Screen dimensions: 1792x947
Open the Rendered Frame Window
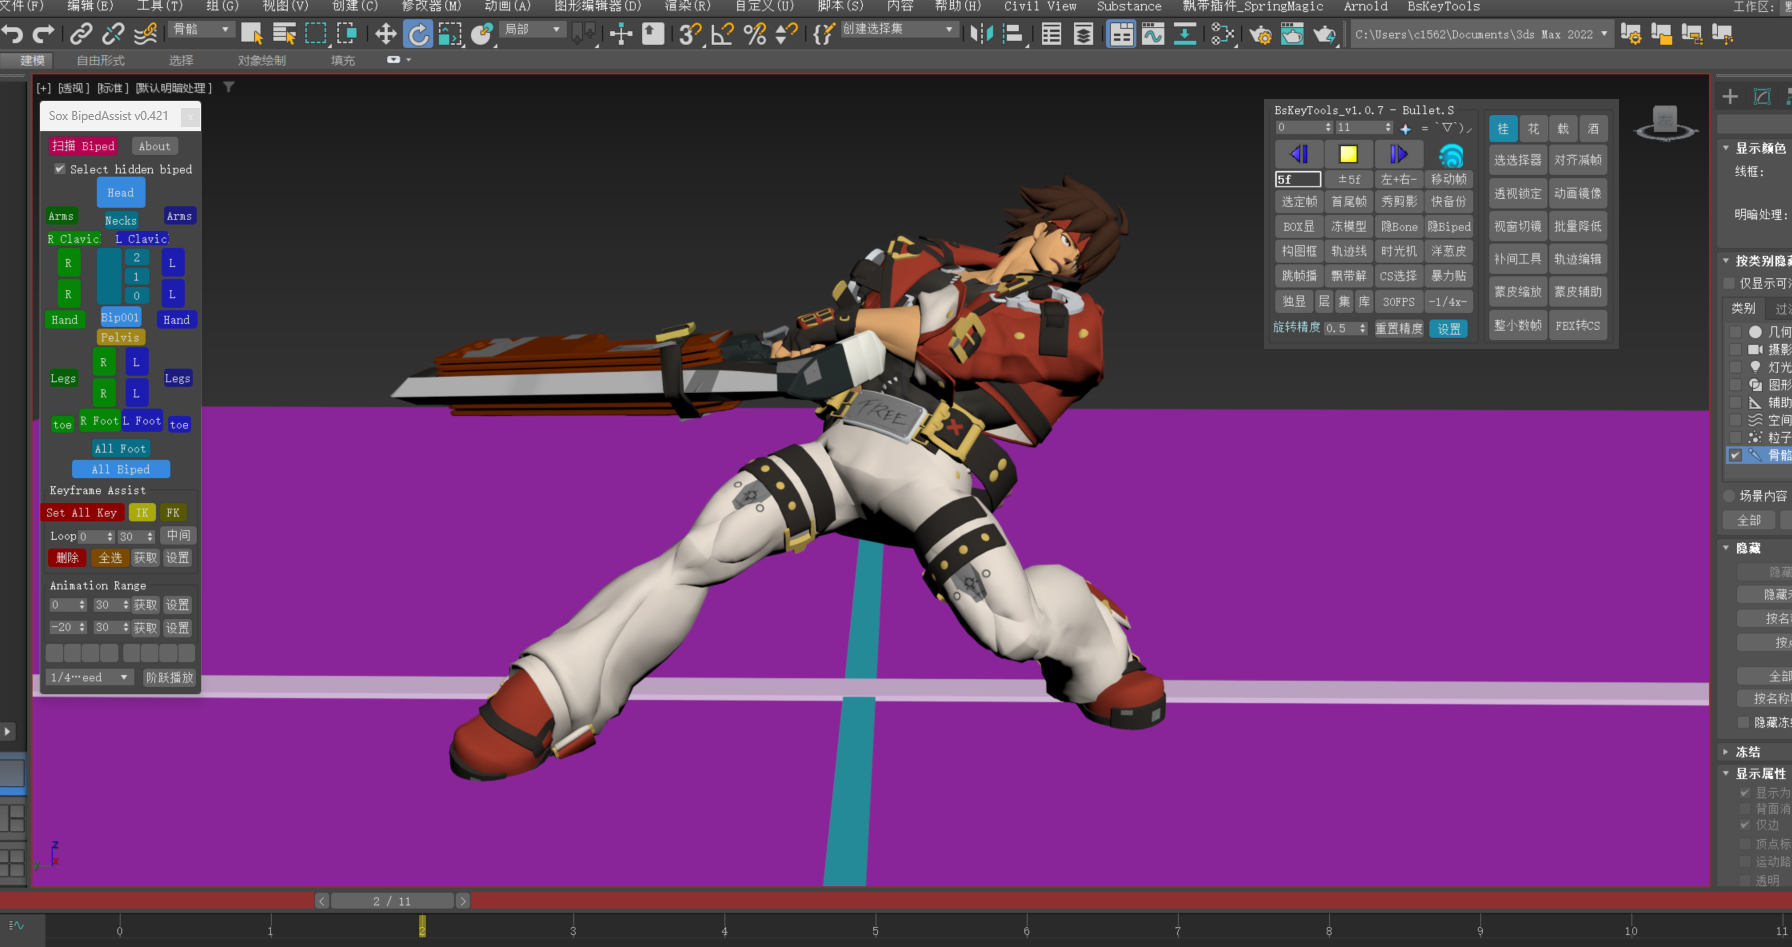[x=1292, y=34]
